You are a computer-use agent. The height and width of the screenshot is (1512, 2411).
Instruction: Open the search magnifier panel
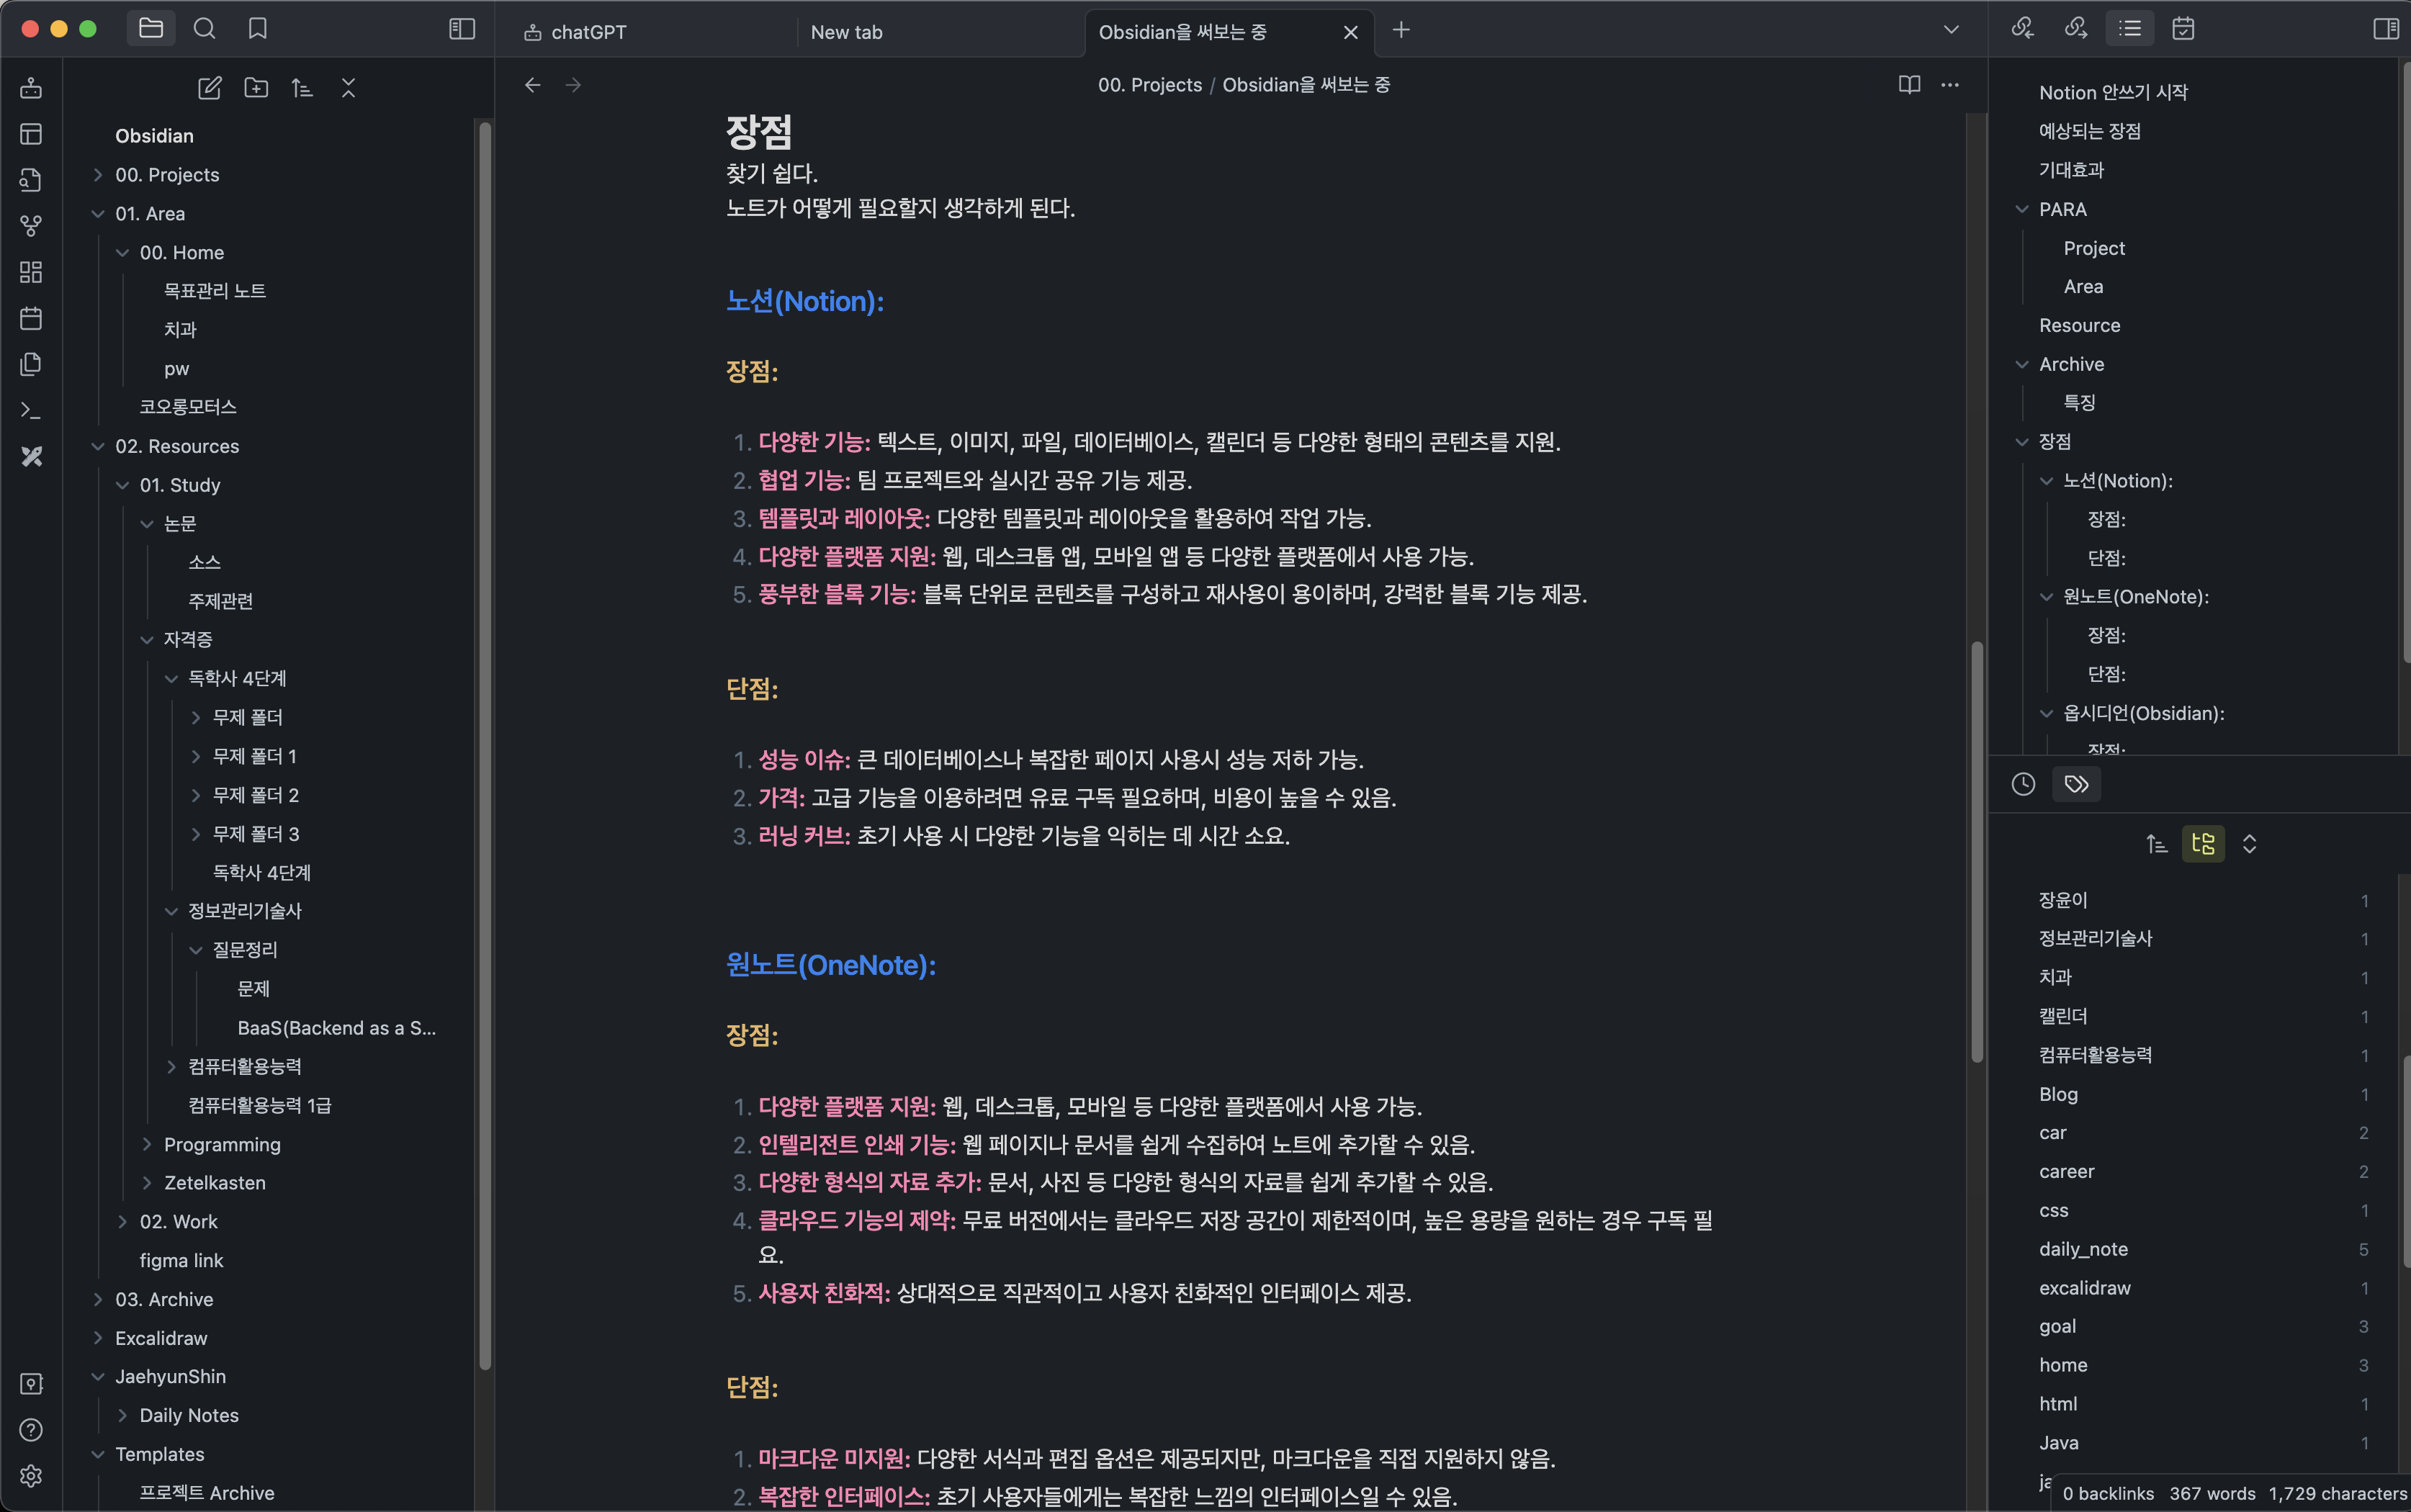(204, 29)
